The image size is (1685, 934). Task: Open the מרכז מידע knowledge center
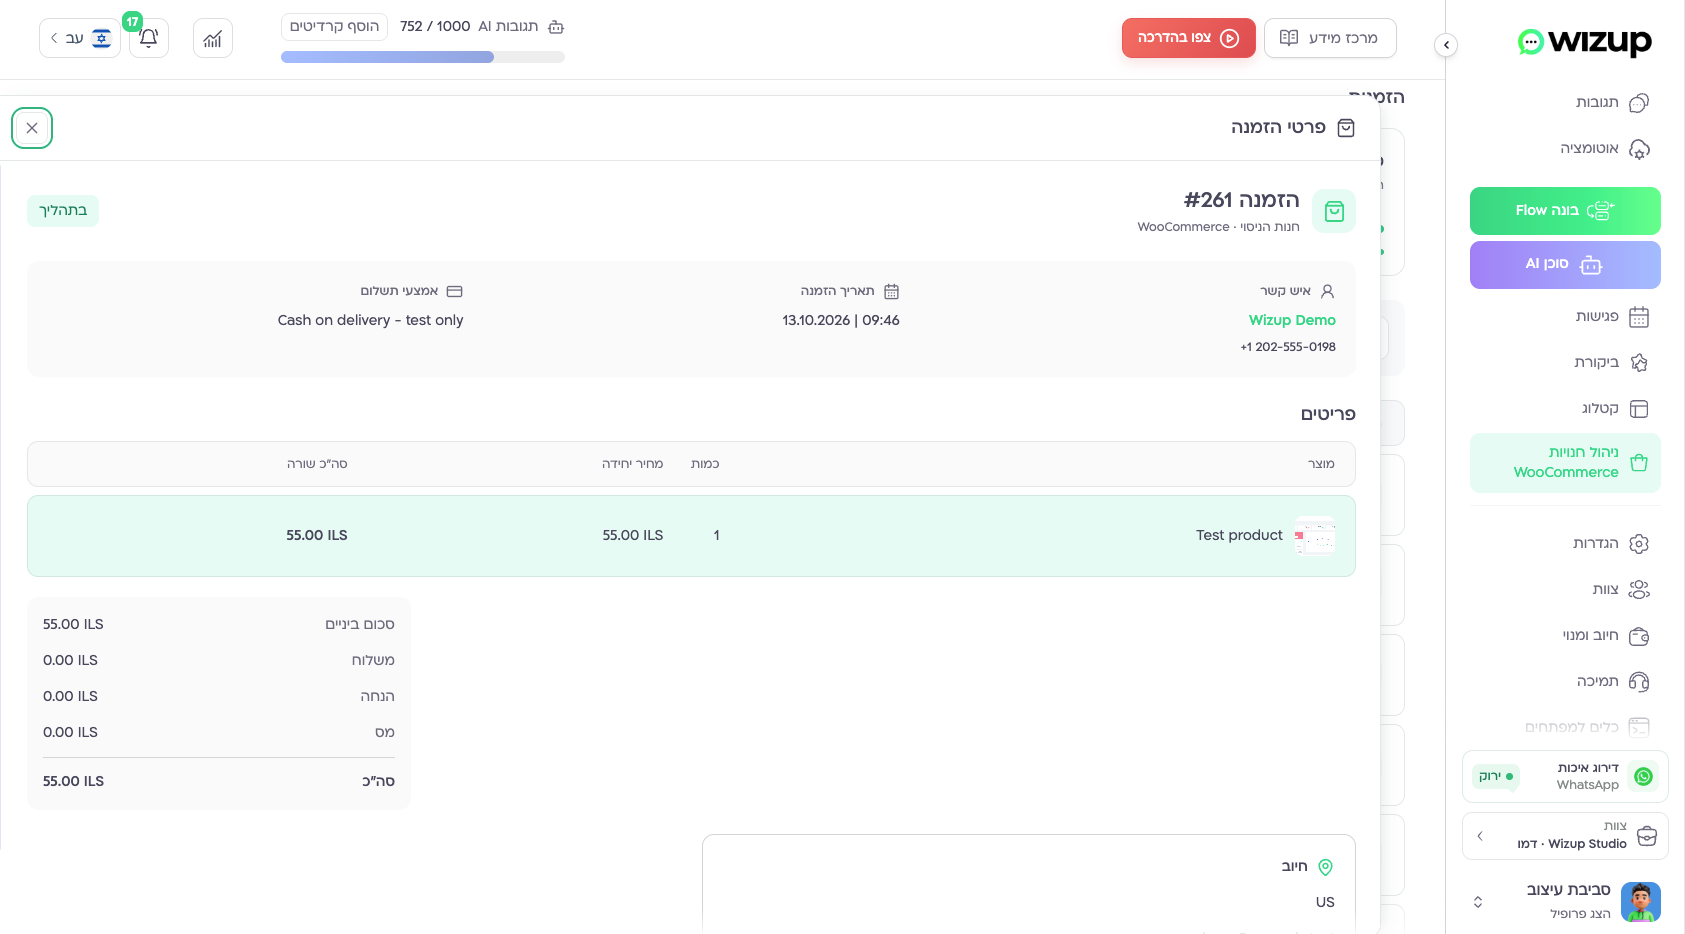coord(1330,38)
